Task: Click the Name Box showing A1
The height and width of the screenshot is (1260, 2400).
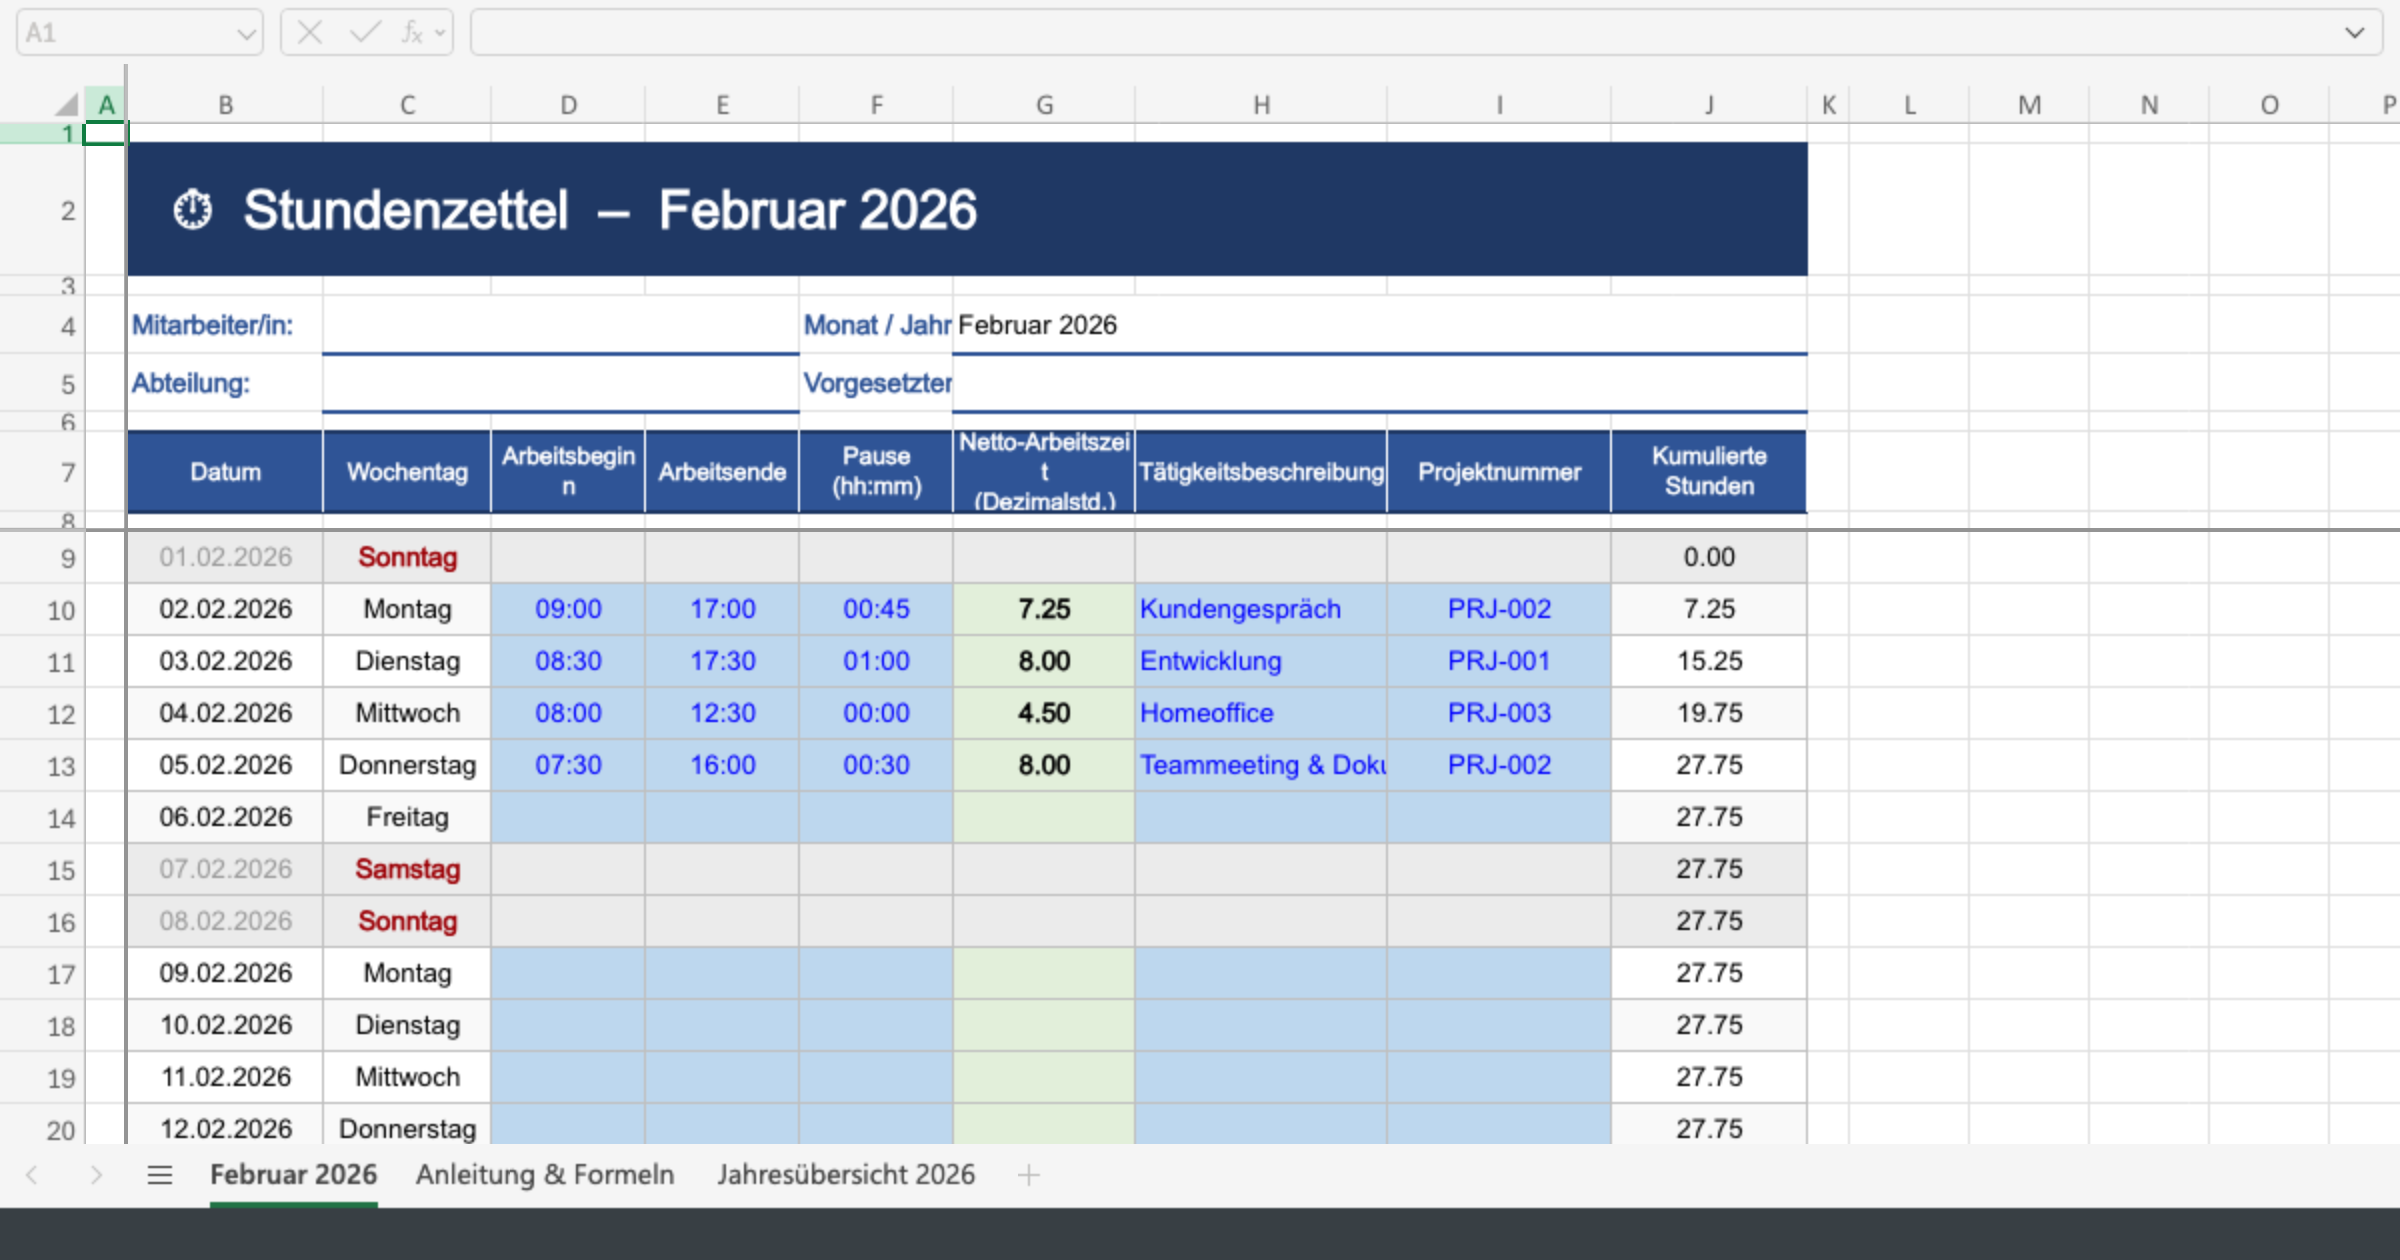Action: pos(125,33)
